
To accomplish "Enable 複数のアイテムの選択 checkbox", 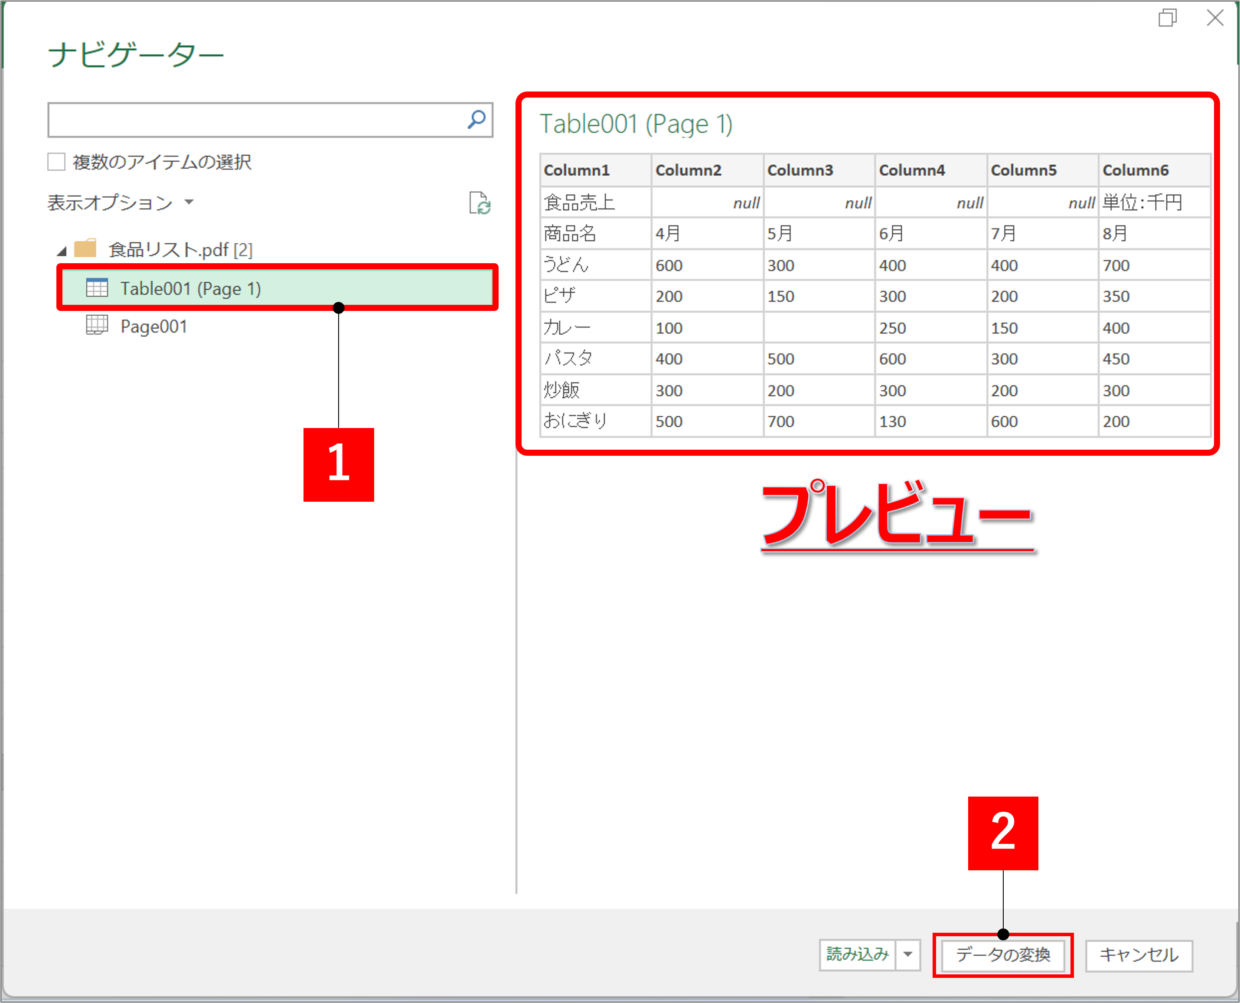I will click(x=57, y=162).
